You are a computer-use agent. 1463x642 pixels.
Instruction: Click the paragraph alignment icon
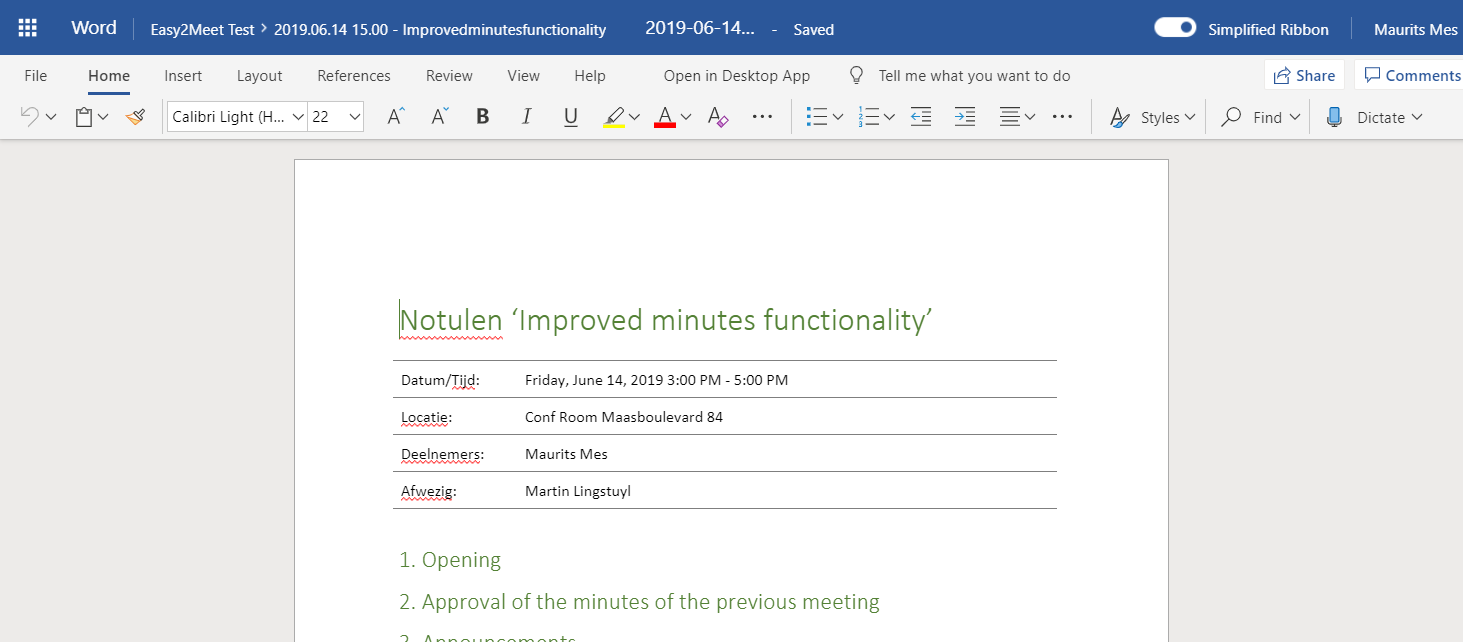pyautogui.click(x=1010, y=117)
